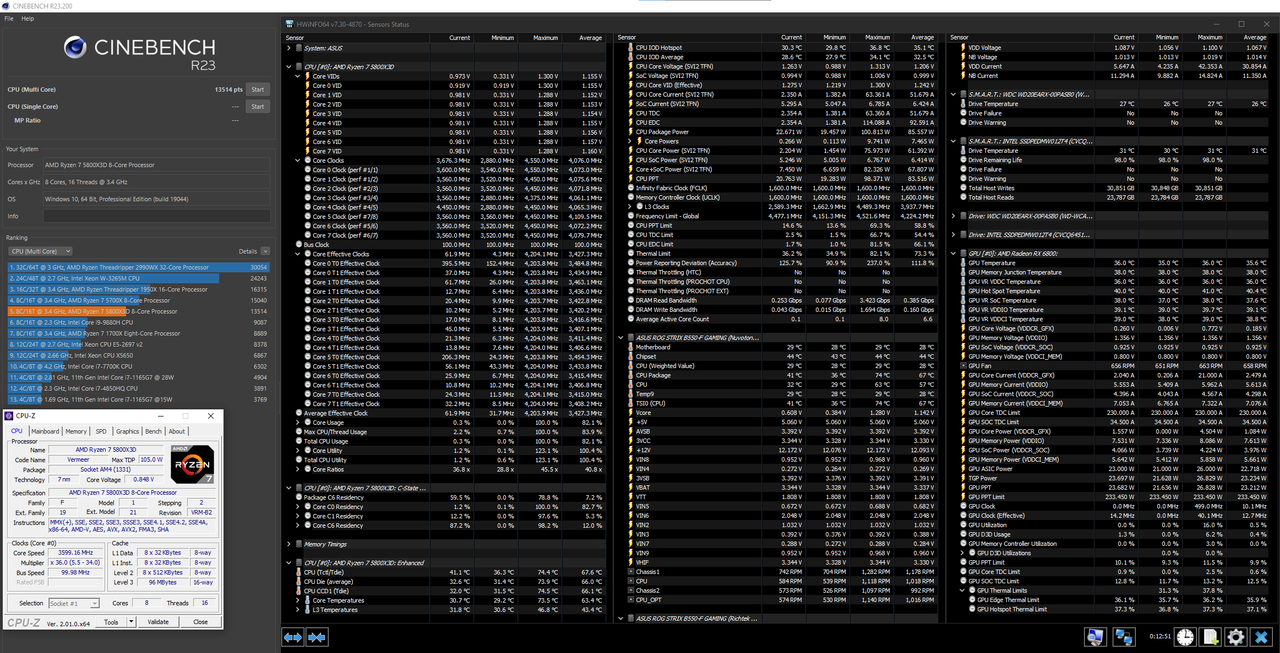The width and height of the screenshot is (1280, 653).
Task: Expand the Core Powers sensor row
Action: pyautogui.click(x=629, y=141)
